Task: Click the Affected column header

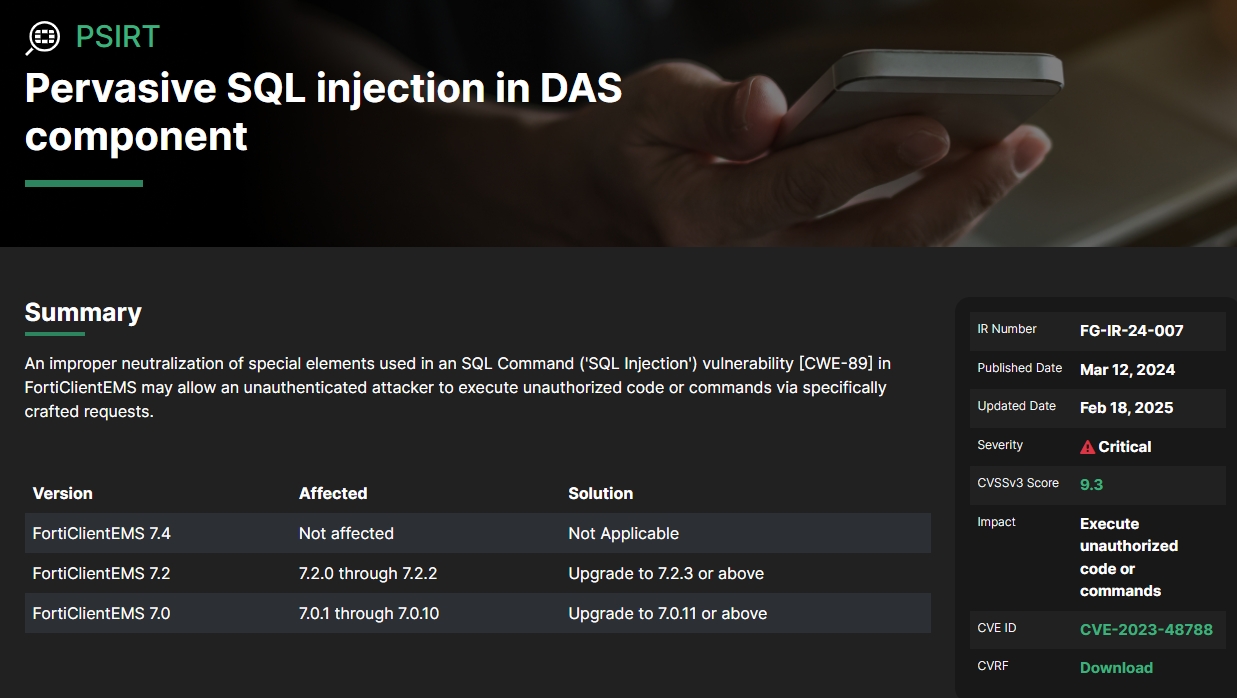Action: coord(333,493)
